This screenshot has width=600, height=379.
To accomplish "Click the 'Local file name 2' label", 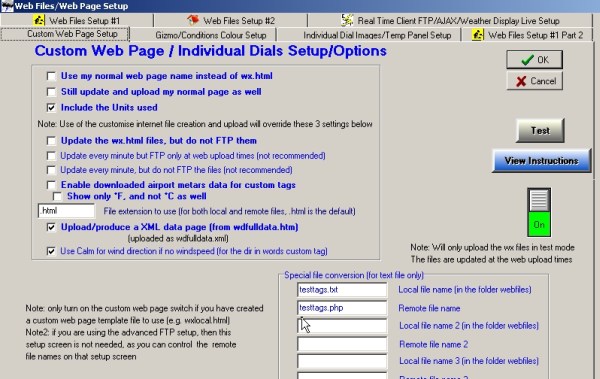I will [x=469, y=326].
